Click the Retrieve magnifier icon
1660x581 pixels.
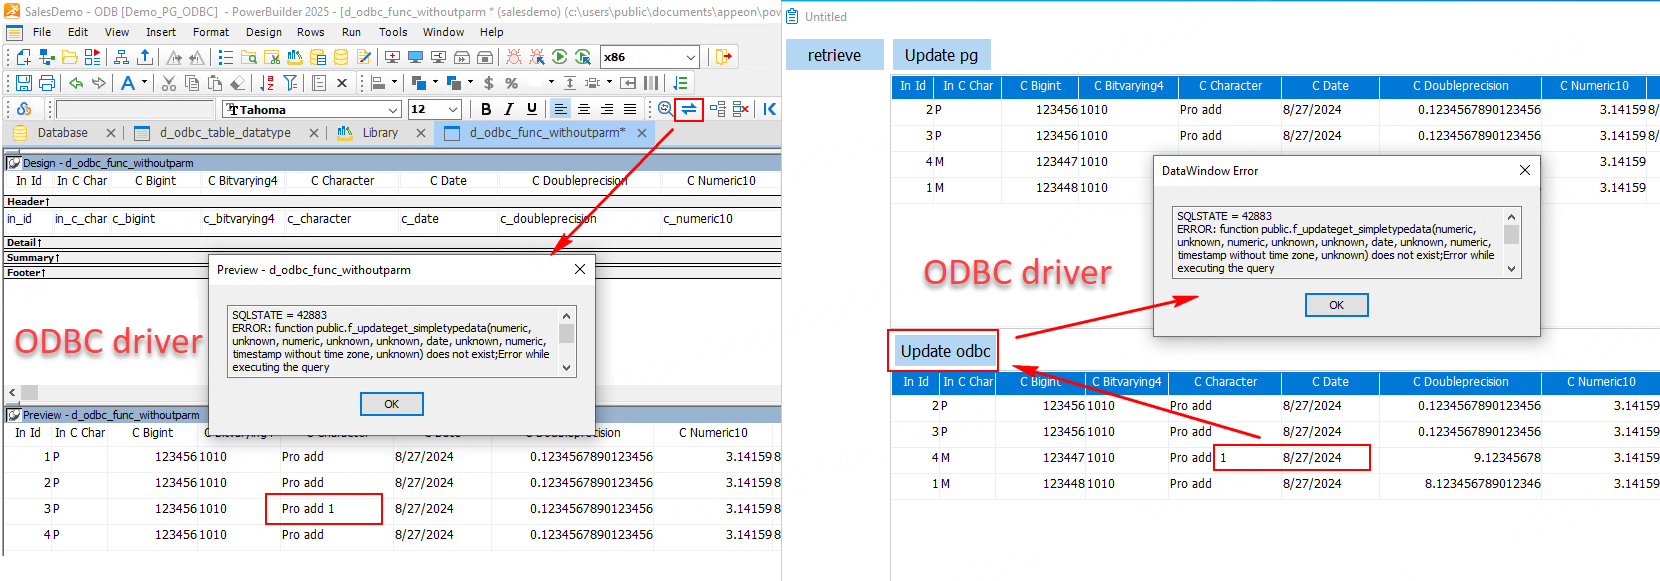tap(665, 109)
